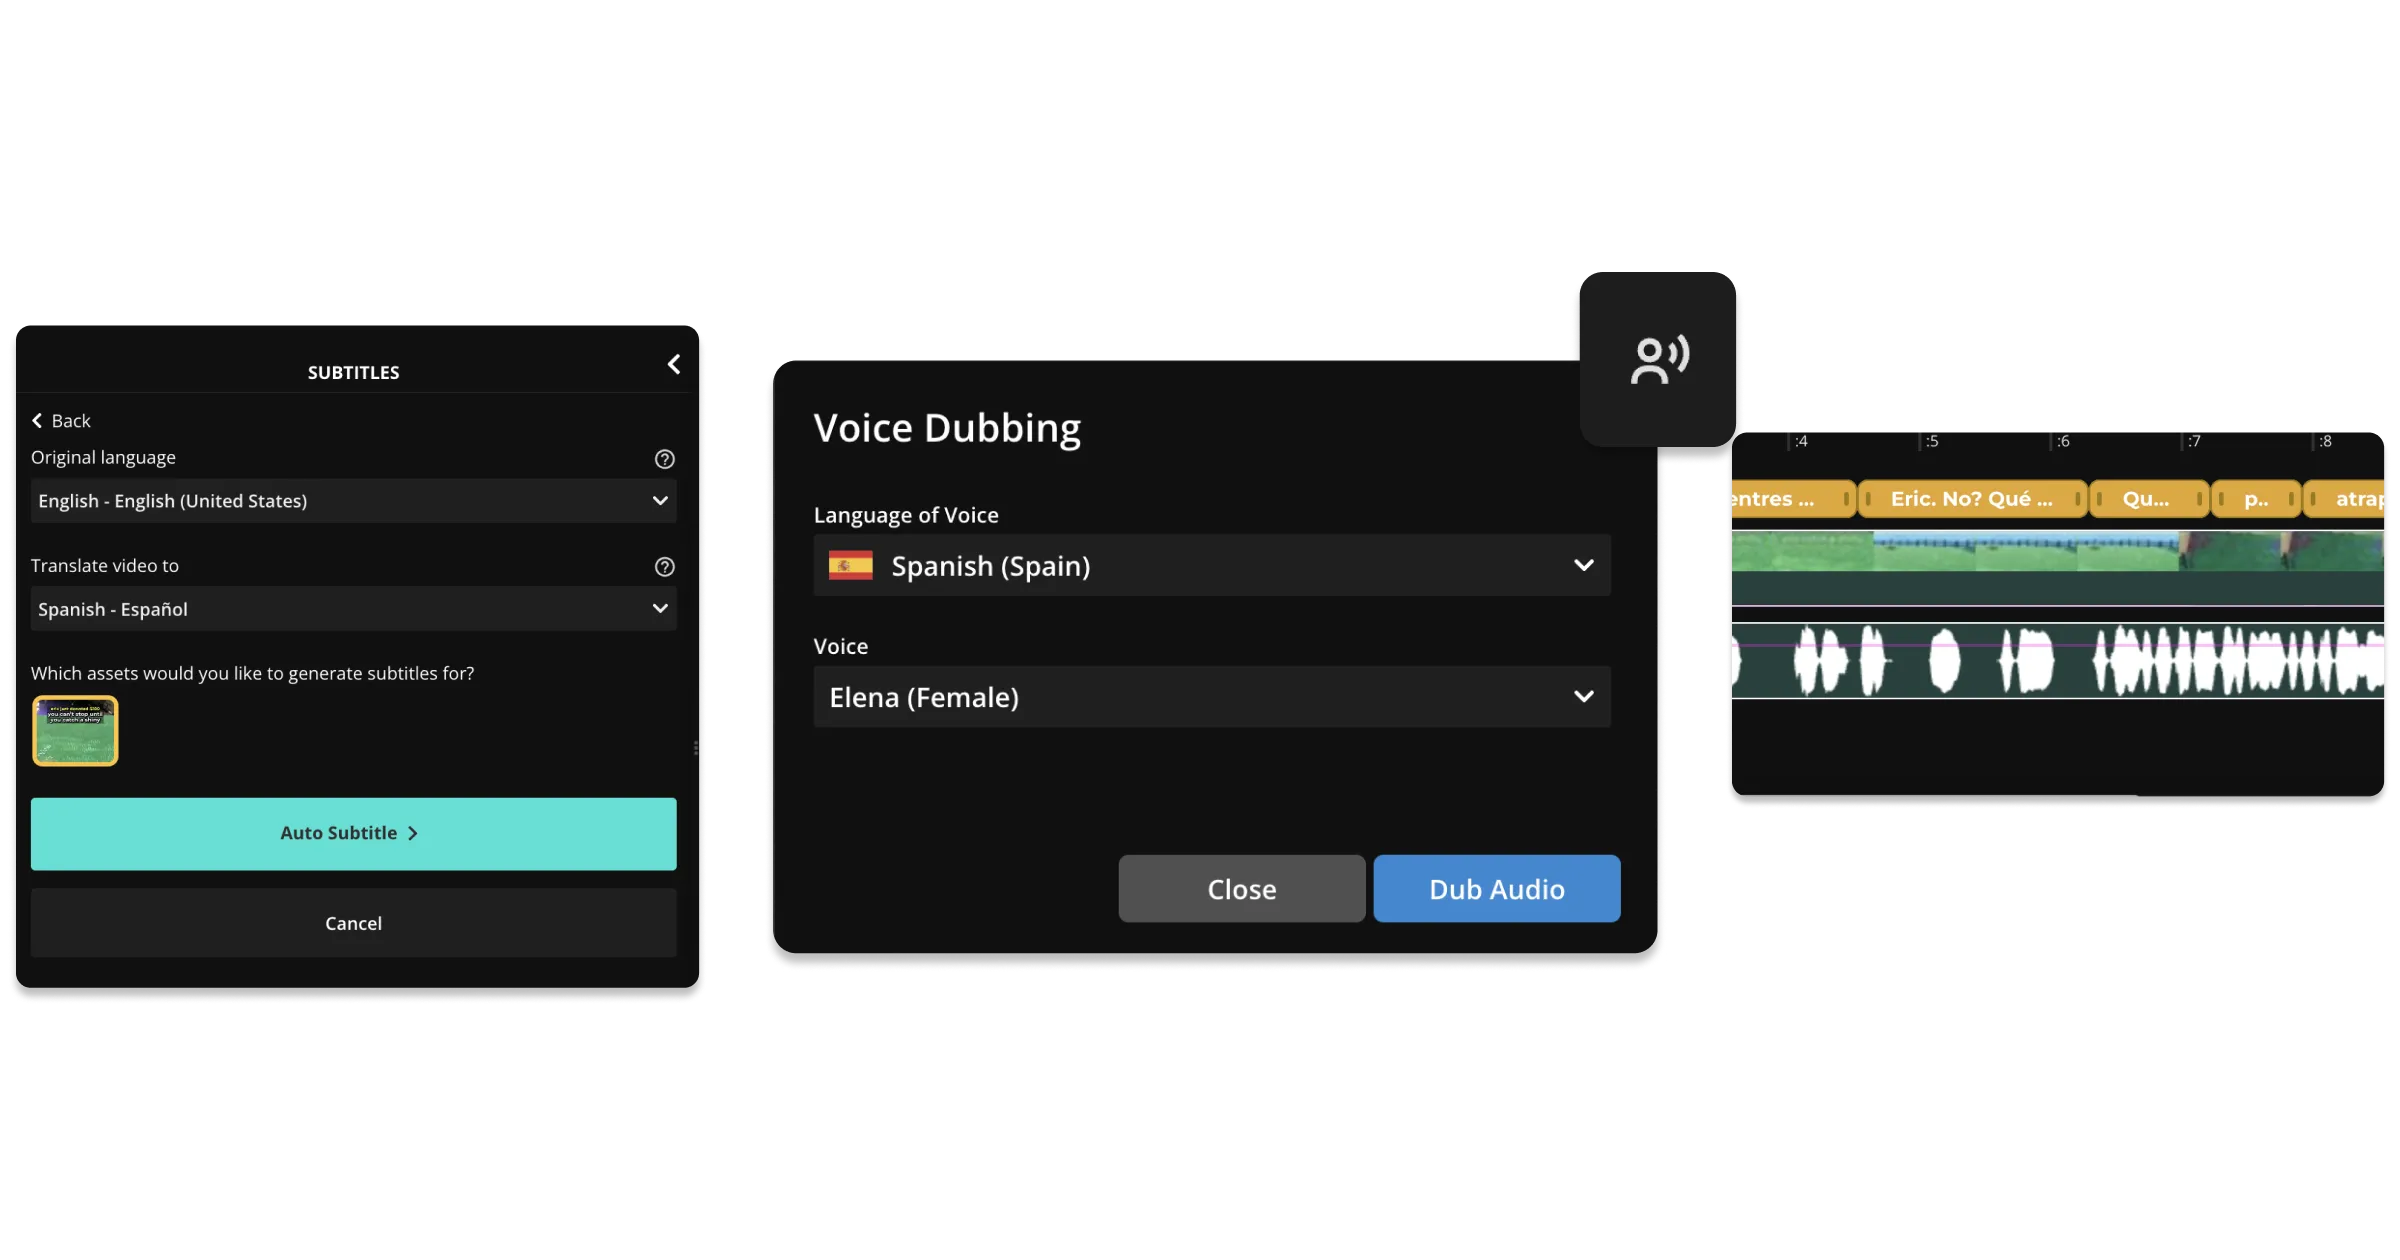Click the Back arrow in Subtitles panel
The width and height of the screenshot is (2400, 1260).
click(x=37, y=420)
